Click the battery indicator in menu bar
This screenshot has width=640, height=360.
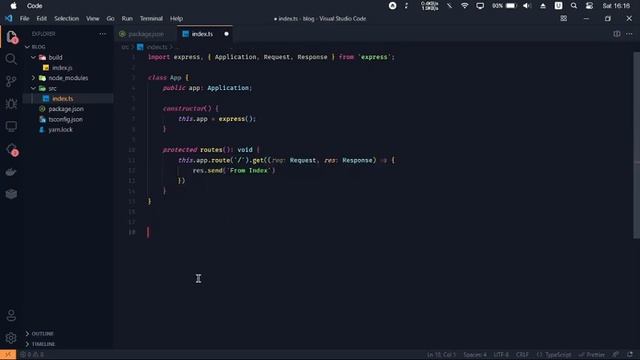504,6
